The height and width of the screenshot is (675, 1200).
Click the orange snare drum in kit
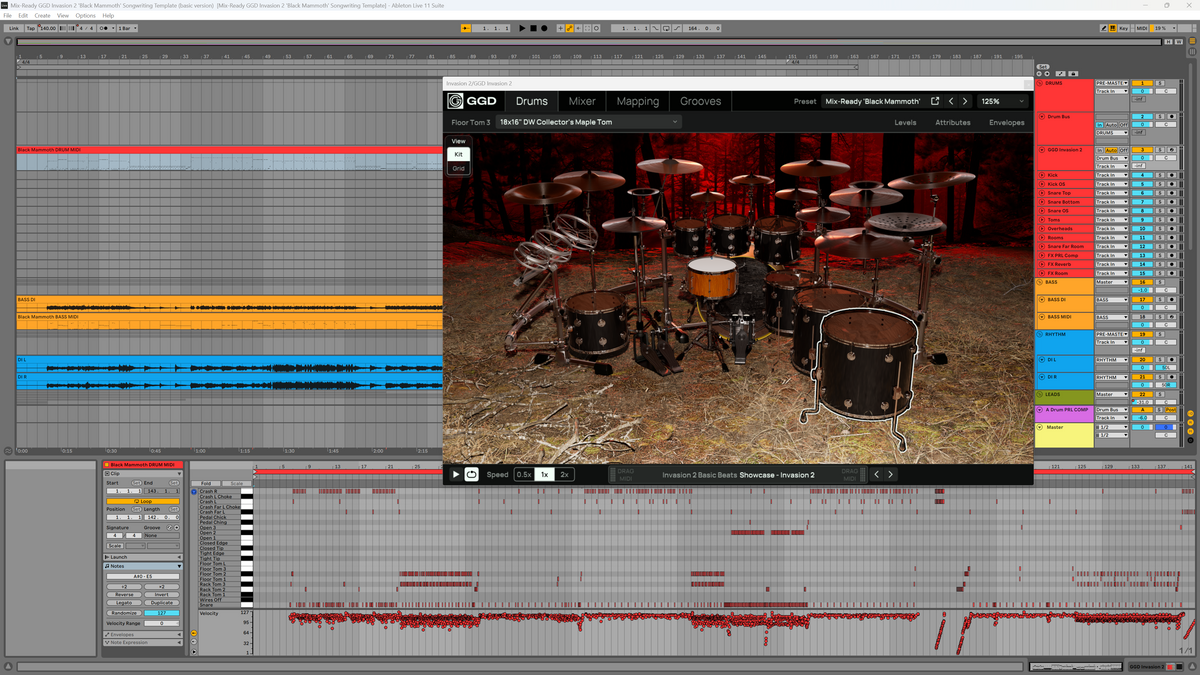click(713, 279)
